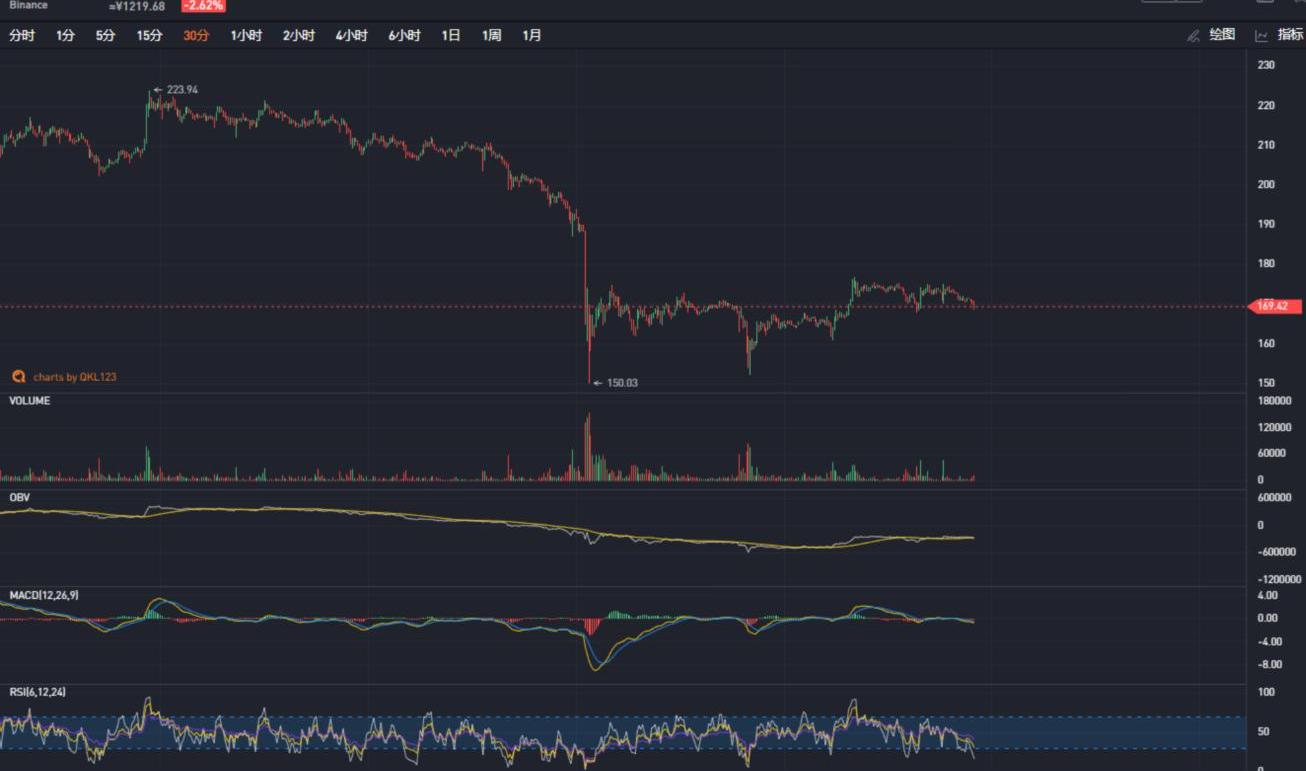Viewport: 1306px width, 771px height.
Task: Select the 1月 monthly timeframe
Action: (x=532, y=36)
